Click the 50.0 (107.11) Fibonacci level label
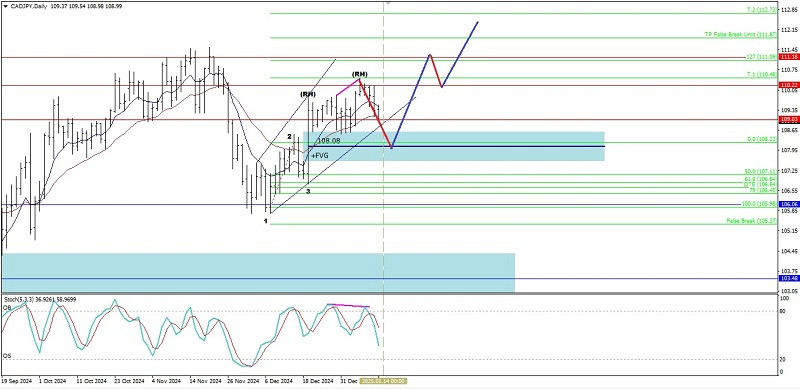The width and height of the screenshot is (800, 389). coord(760,172)
